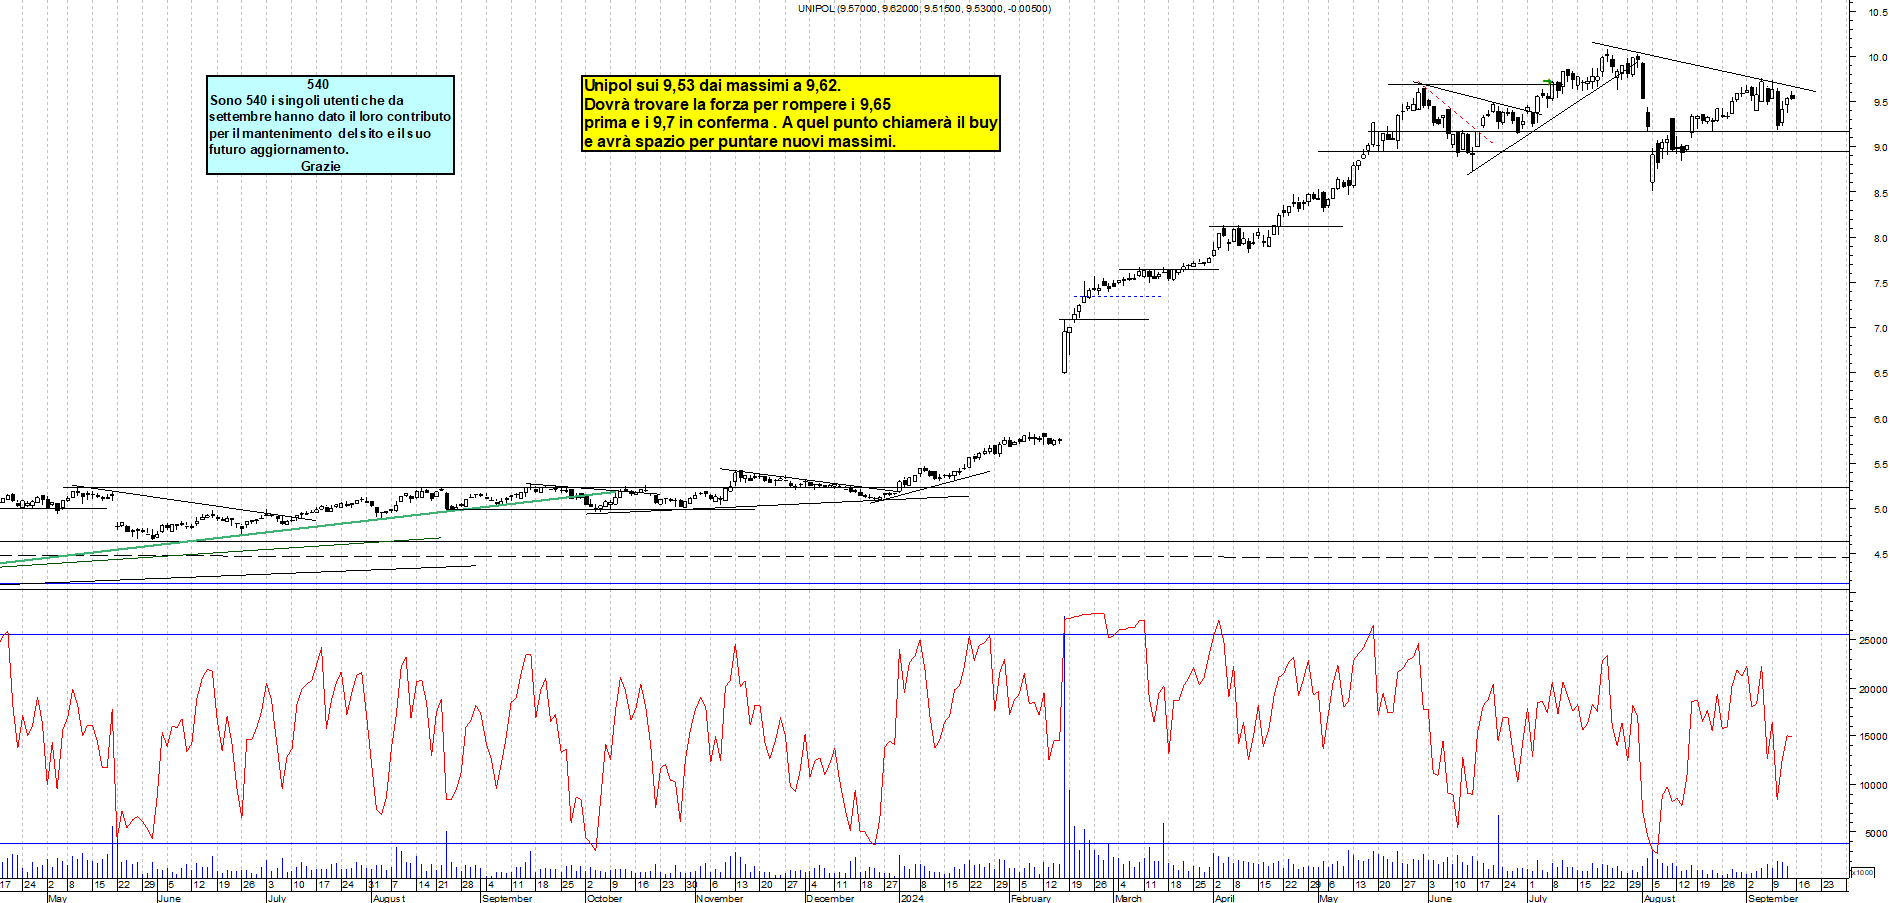
Task: Click the UNIPOL chart title with quote values
Action: (924, 8)
